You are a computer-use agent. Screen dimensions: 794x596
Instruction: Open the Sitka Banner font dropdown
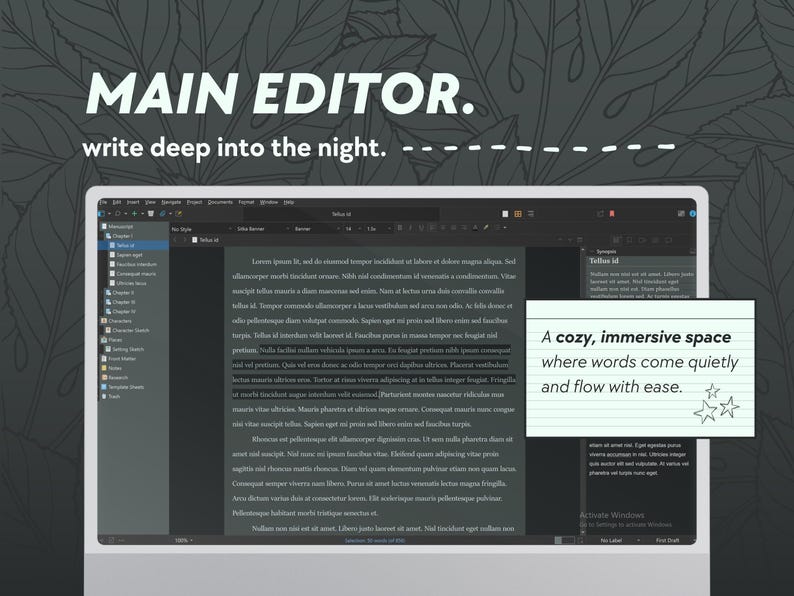tap(263, 229)
